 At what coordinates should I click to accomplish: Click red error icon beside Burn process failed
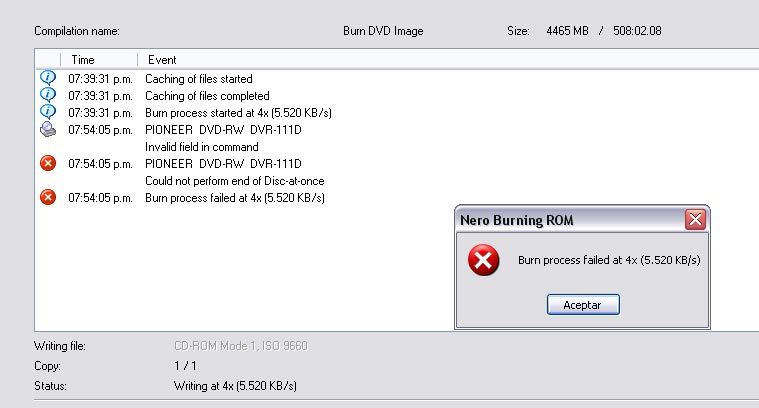click(x=47, y=197)
